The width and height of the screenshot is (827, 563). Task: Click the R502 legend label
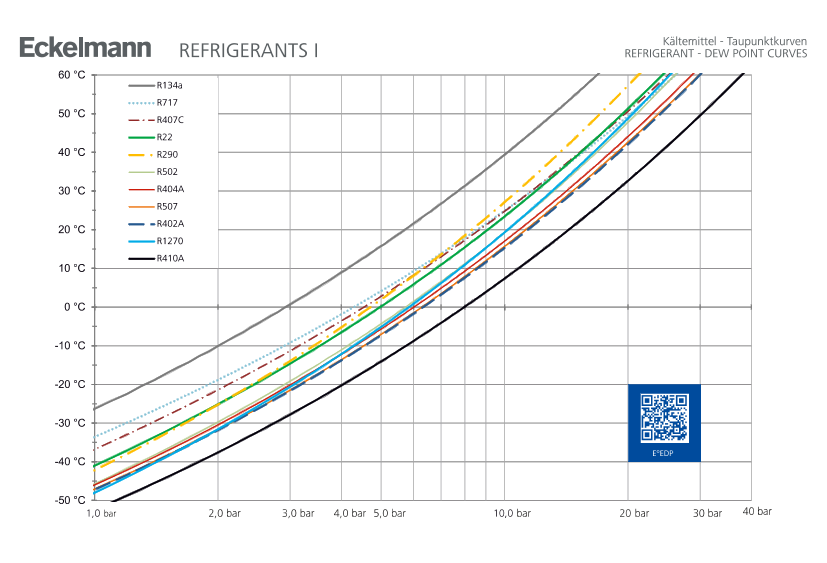pos(168,172)
